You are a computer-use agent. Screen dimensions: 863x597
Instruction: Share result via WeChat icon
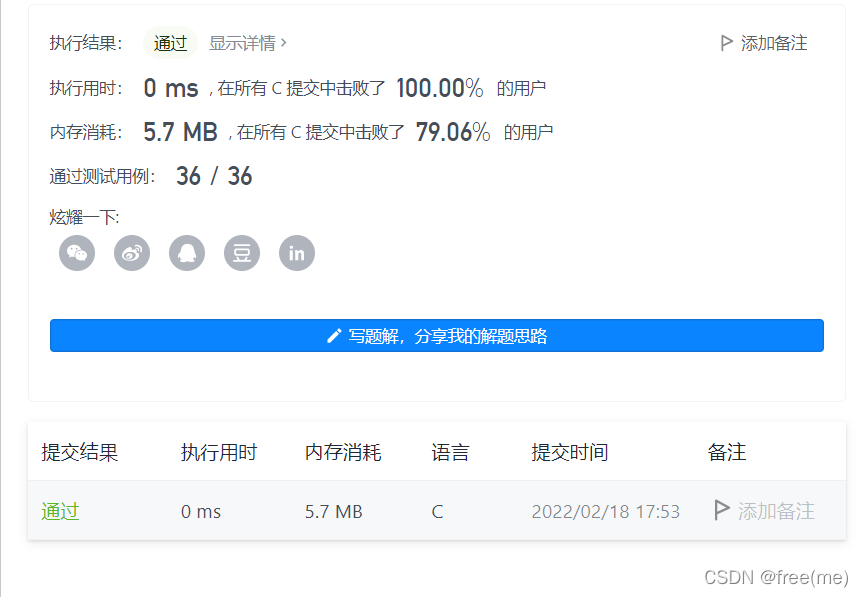[77, 253]
